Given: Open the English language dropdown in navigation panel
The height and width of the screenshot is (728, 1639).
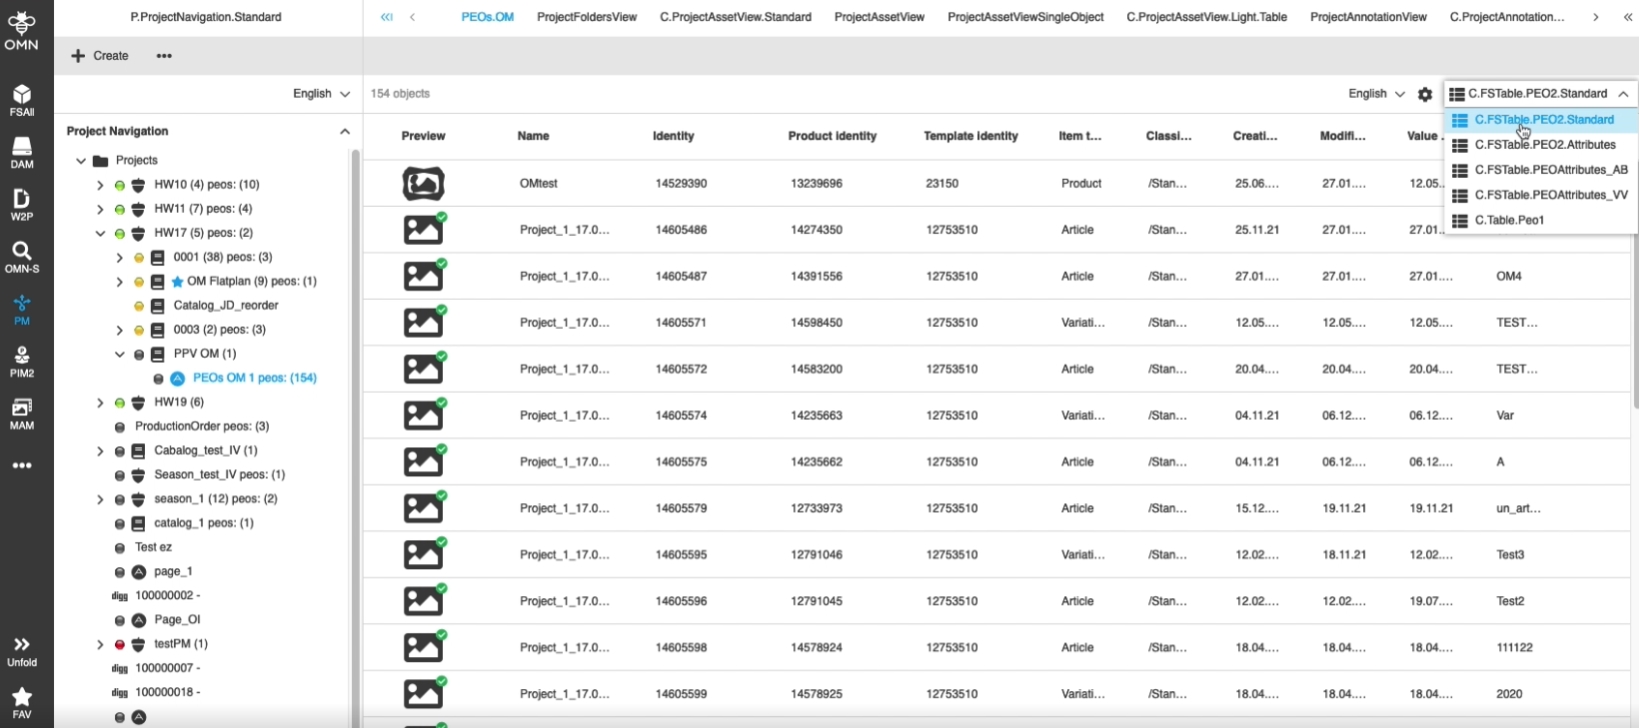Looking at the screenshot, I should click(x=321, y=94).
